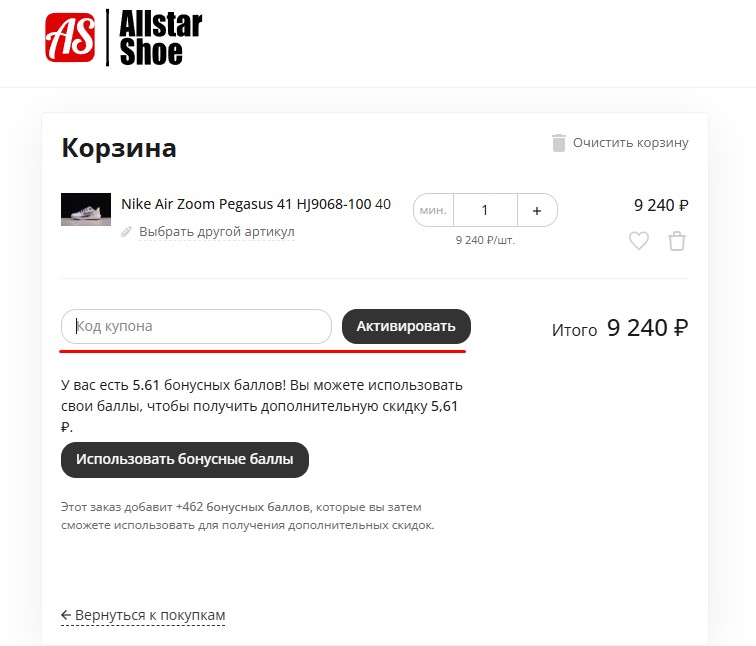Viewport: 756px width, 646px height.
Task: Follow the Вернуться к покупкам link
Action: 150,615
